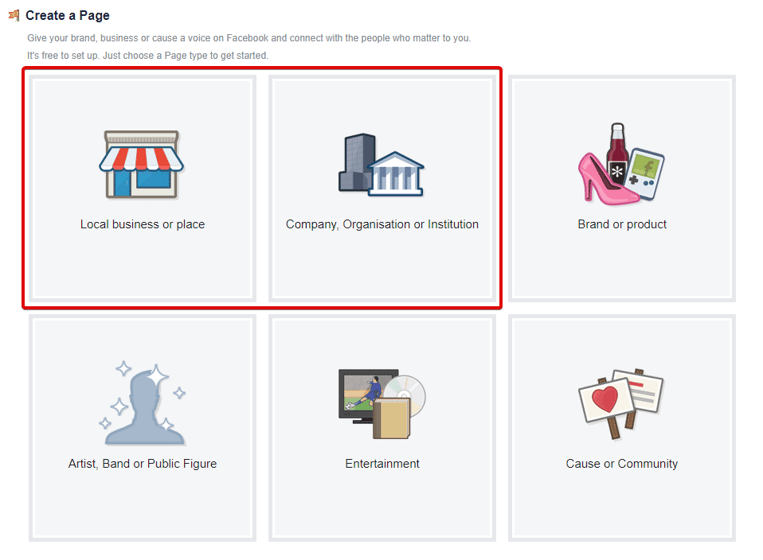Click the TV and CD entertainment icon
Image resolution: width=763 pixels, height=560 pixels.
click(382, 403)
